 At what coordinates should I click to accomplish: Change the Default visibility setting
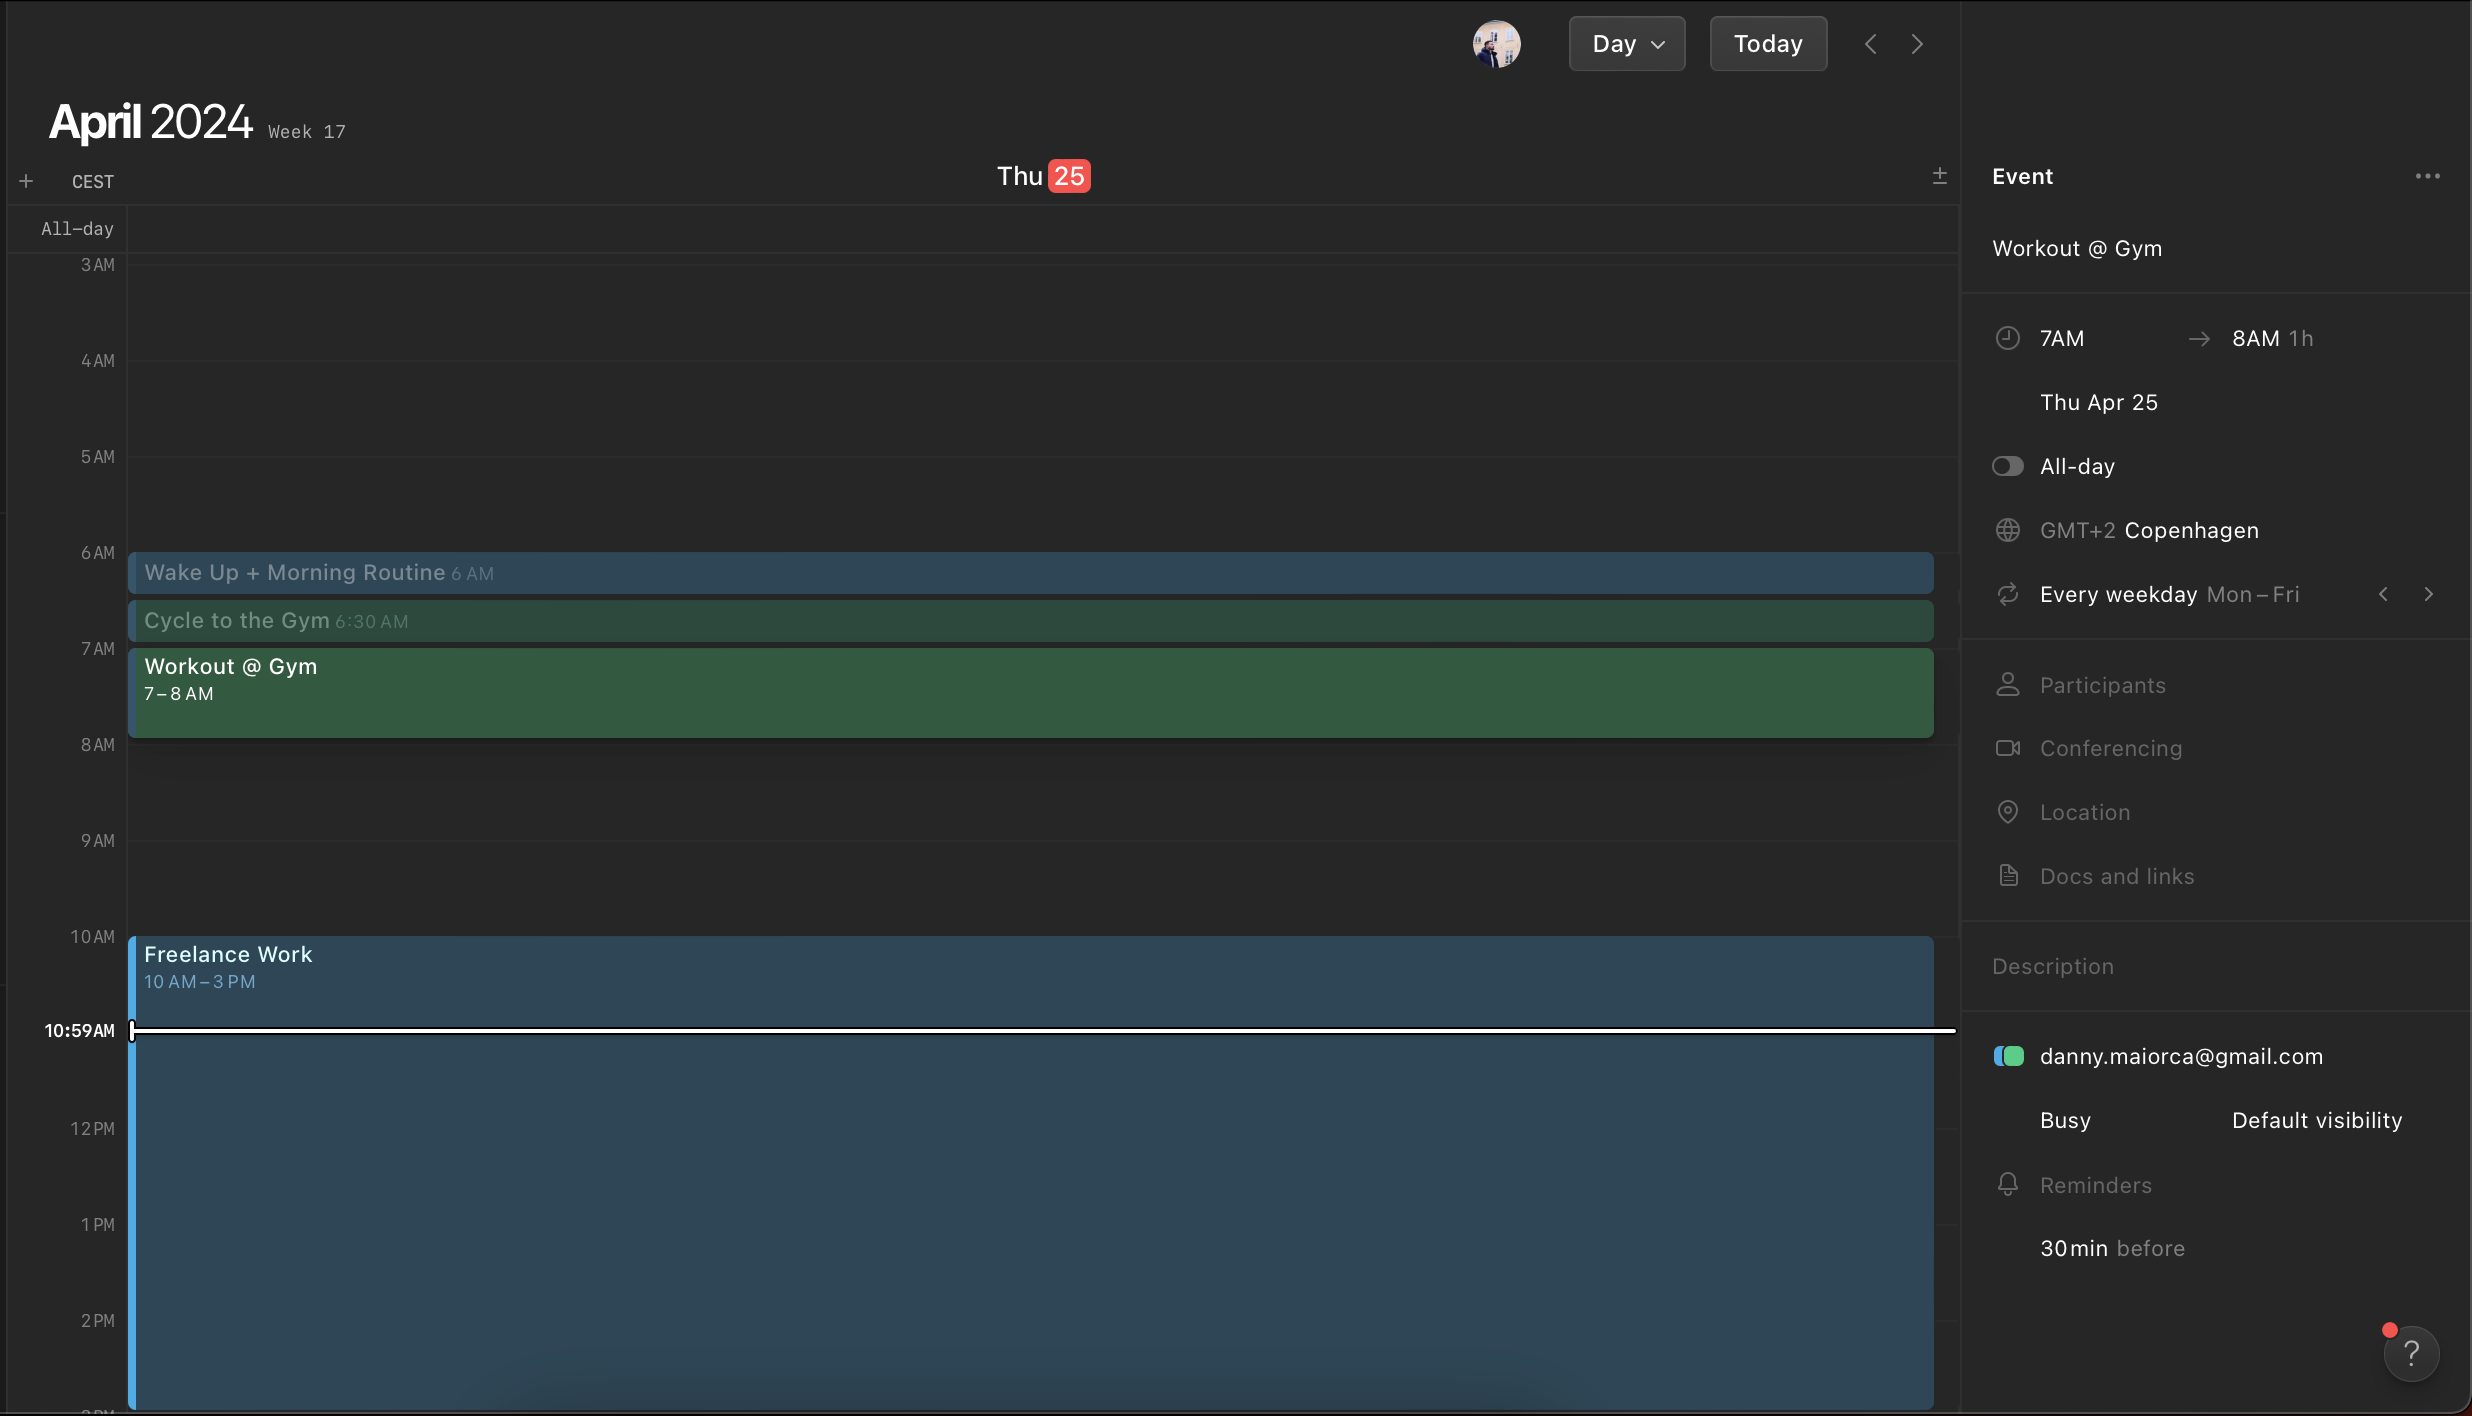(x=2315, y=1120)
